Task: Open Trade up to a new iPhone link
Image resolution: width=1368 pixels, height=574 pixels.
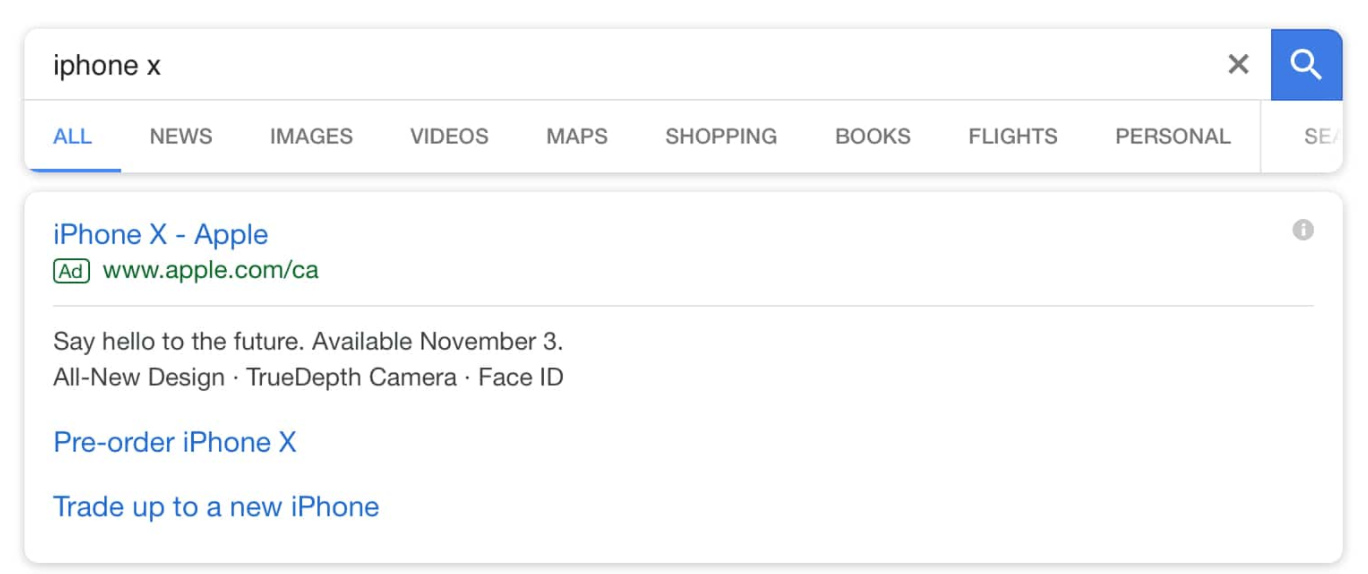Action: tap(216, 507)
